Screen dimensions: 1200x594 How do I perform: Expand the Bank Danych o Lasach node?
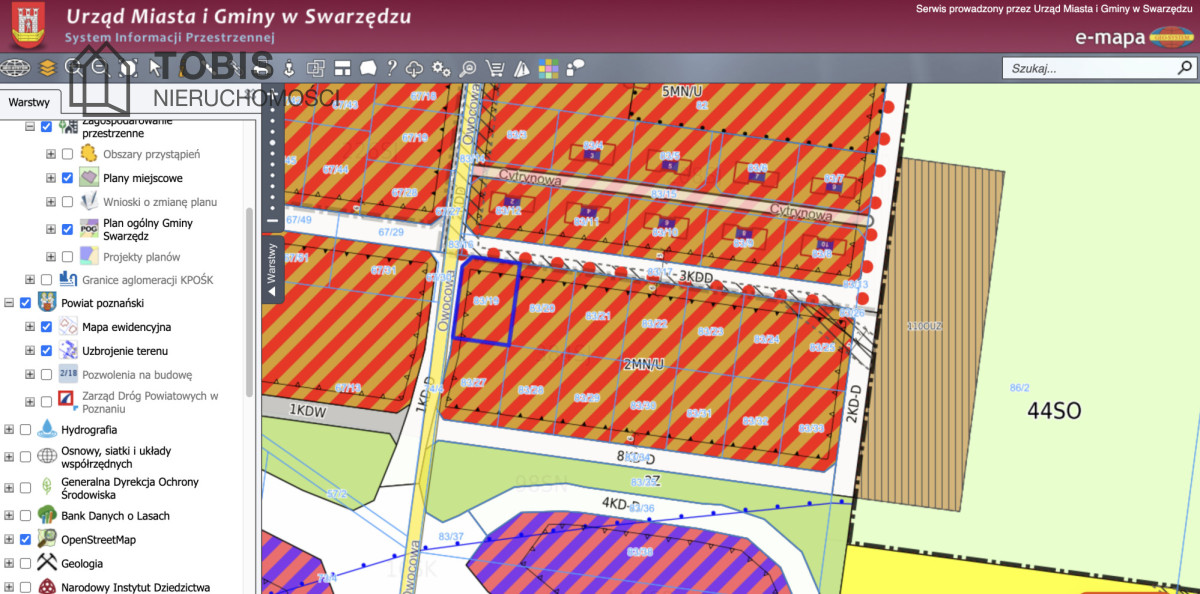point(9,516)
